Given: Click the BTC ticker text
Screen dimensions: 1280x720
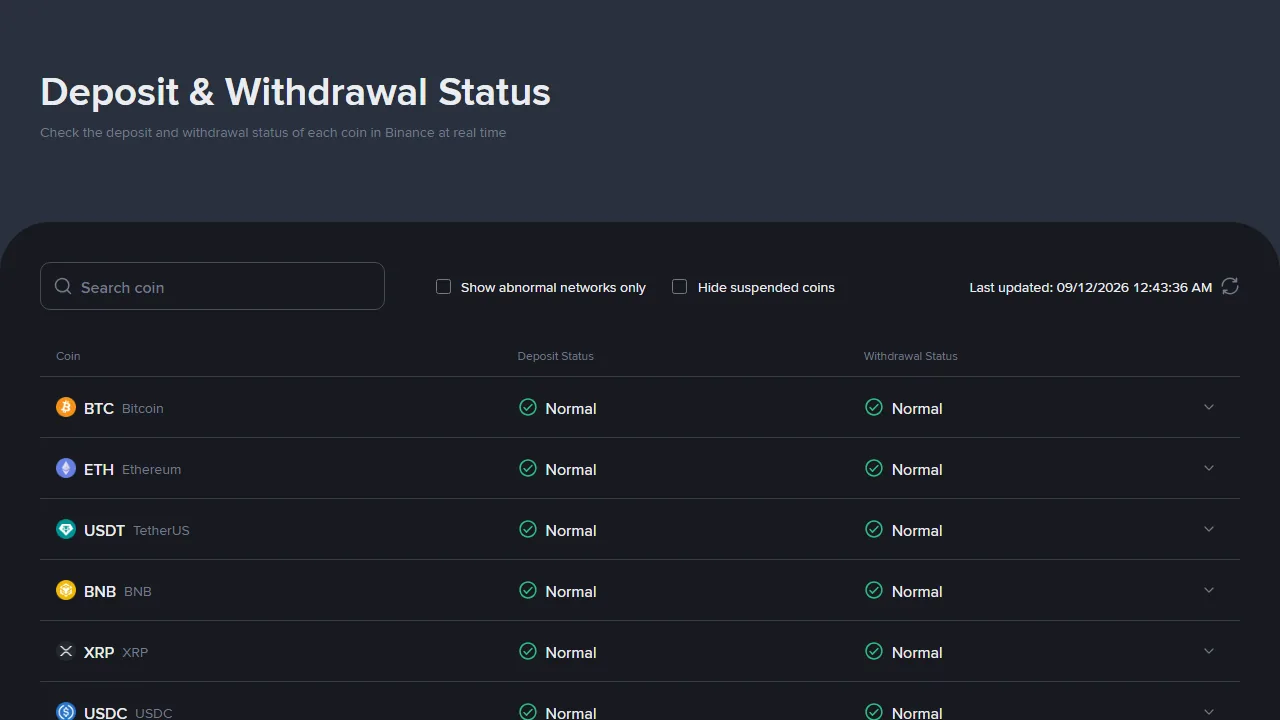Looking at the screenshot, I should (99, 408).
